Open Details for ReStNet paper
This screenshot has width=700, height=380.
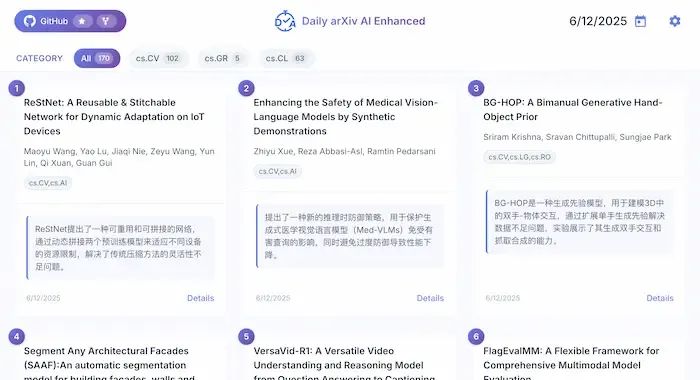pyautogui.click(x=200, y=298)
